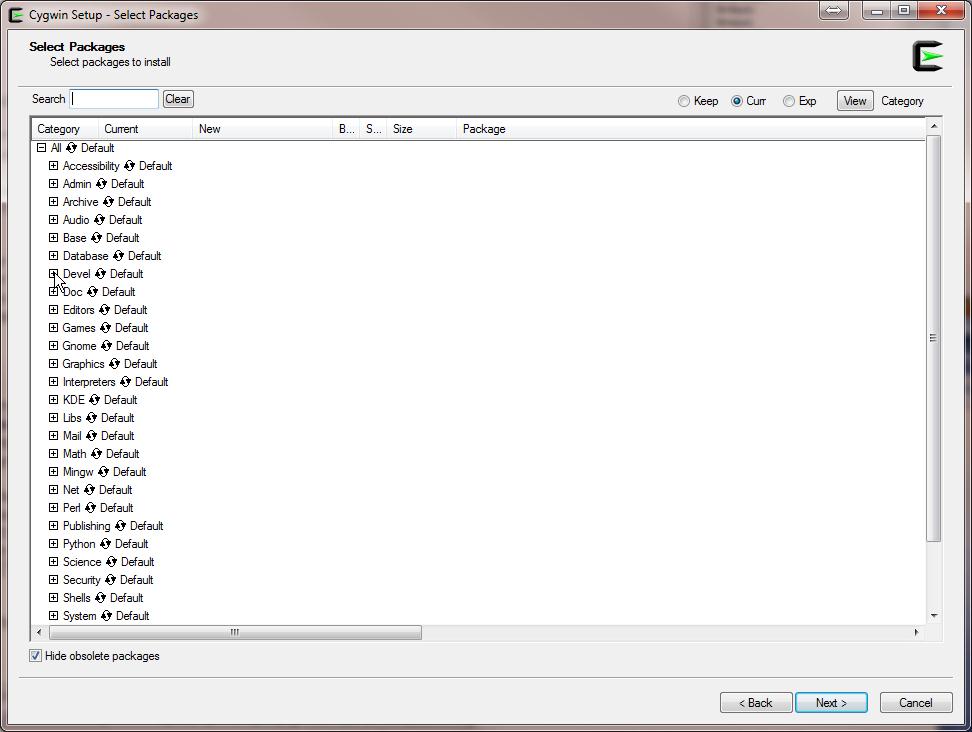The width and height of the screenshot is (972, 732).
Task: Expand the Python category
Action: 53,544
